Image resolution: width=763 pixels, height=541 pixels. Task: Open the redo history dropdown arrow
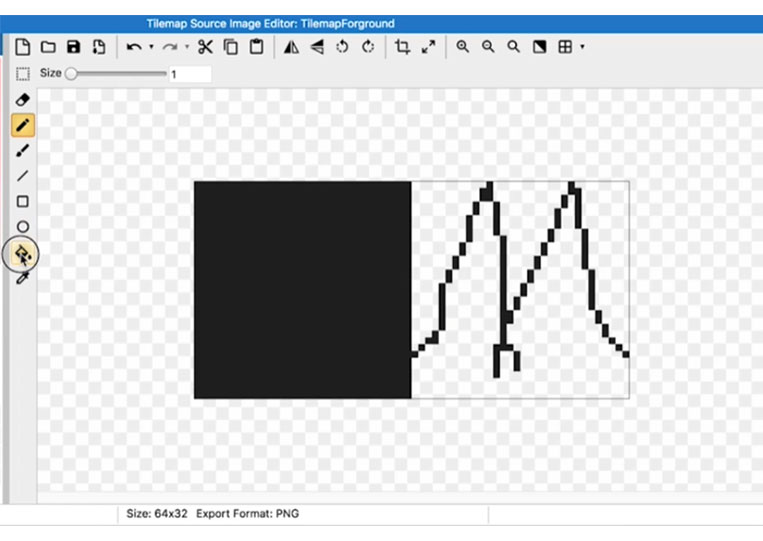[x=187, y=47]
